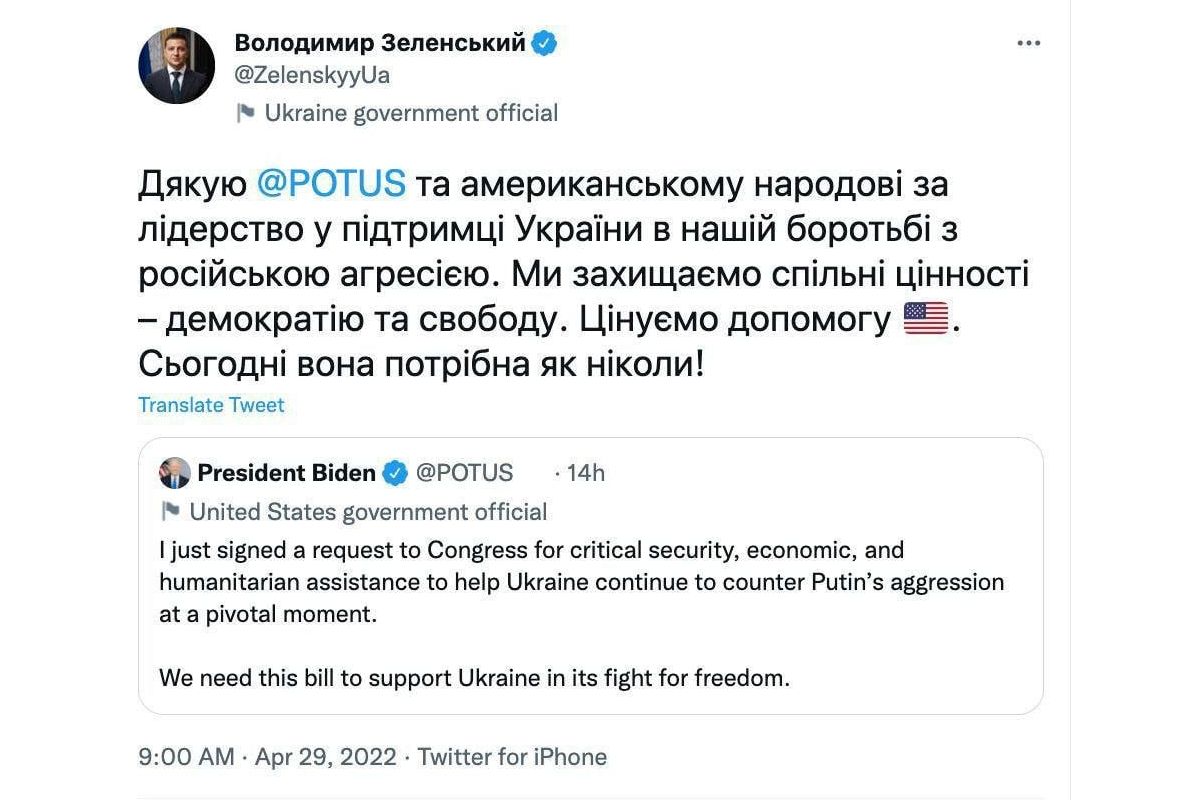Click the Twitter for iPhone source link
Image resolution: width=1200 pixels, height=800 pixels.
tap(512, 757)
